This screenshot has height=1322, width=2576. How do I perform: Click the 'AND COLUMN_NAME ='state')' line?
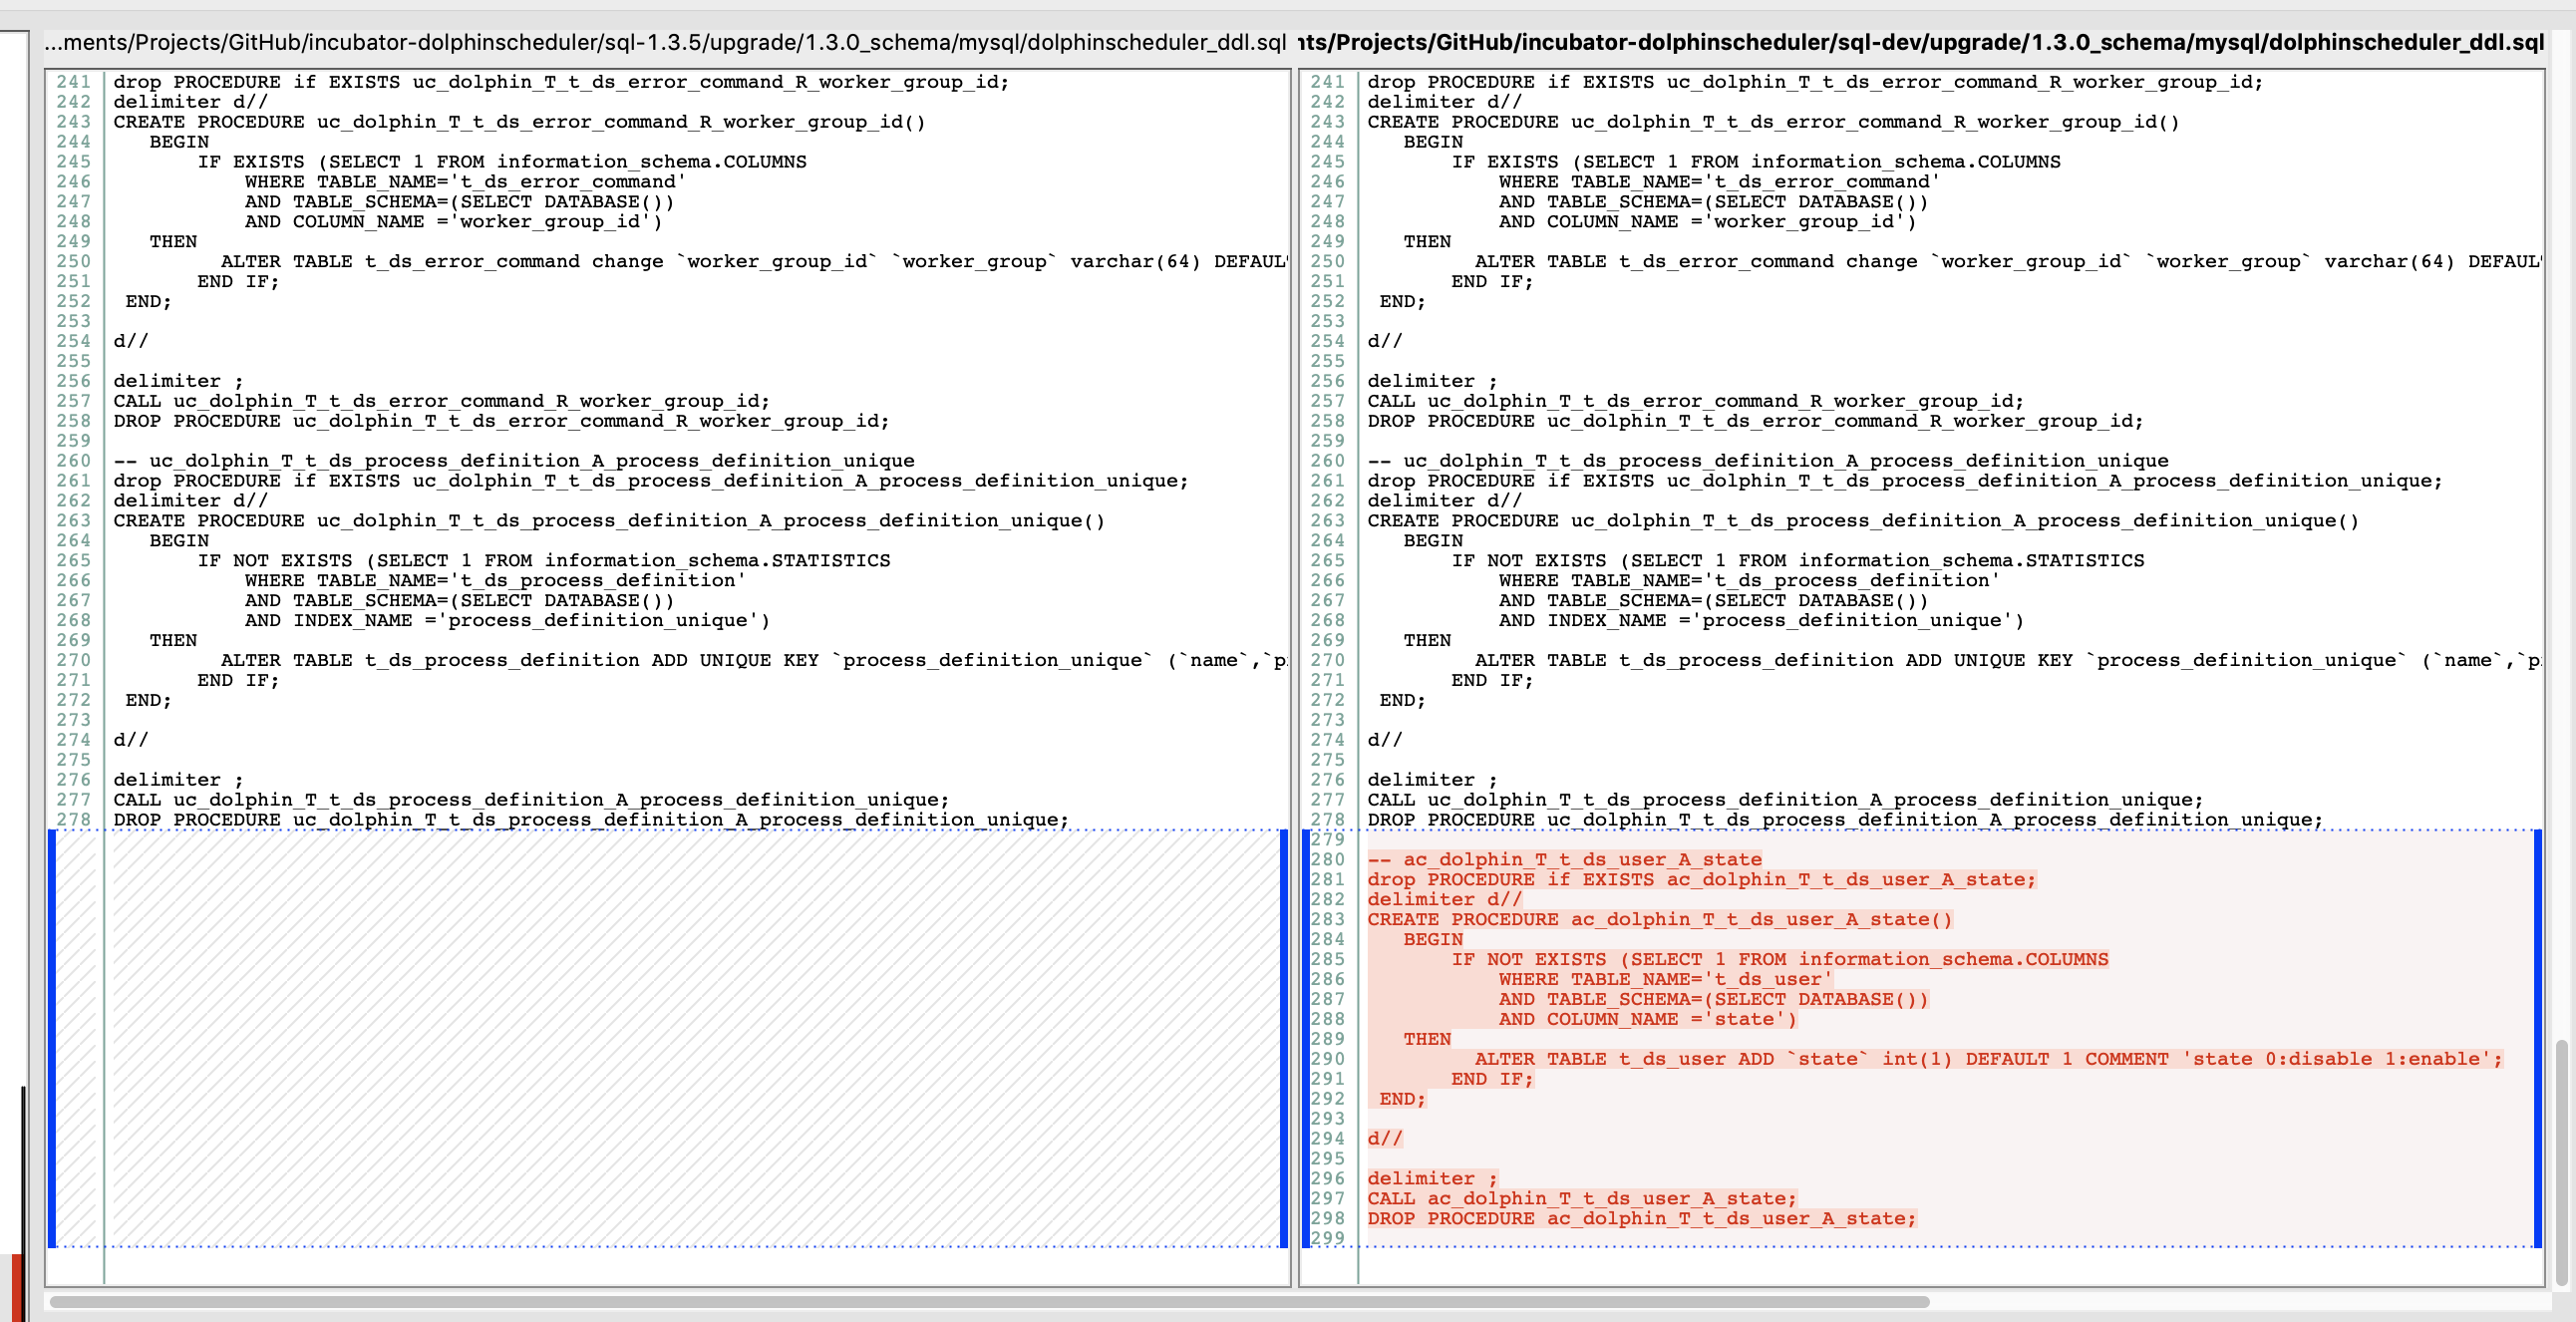pyautogui.click(x=1647, y=1019)
